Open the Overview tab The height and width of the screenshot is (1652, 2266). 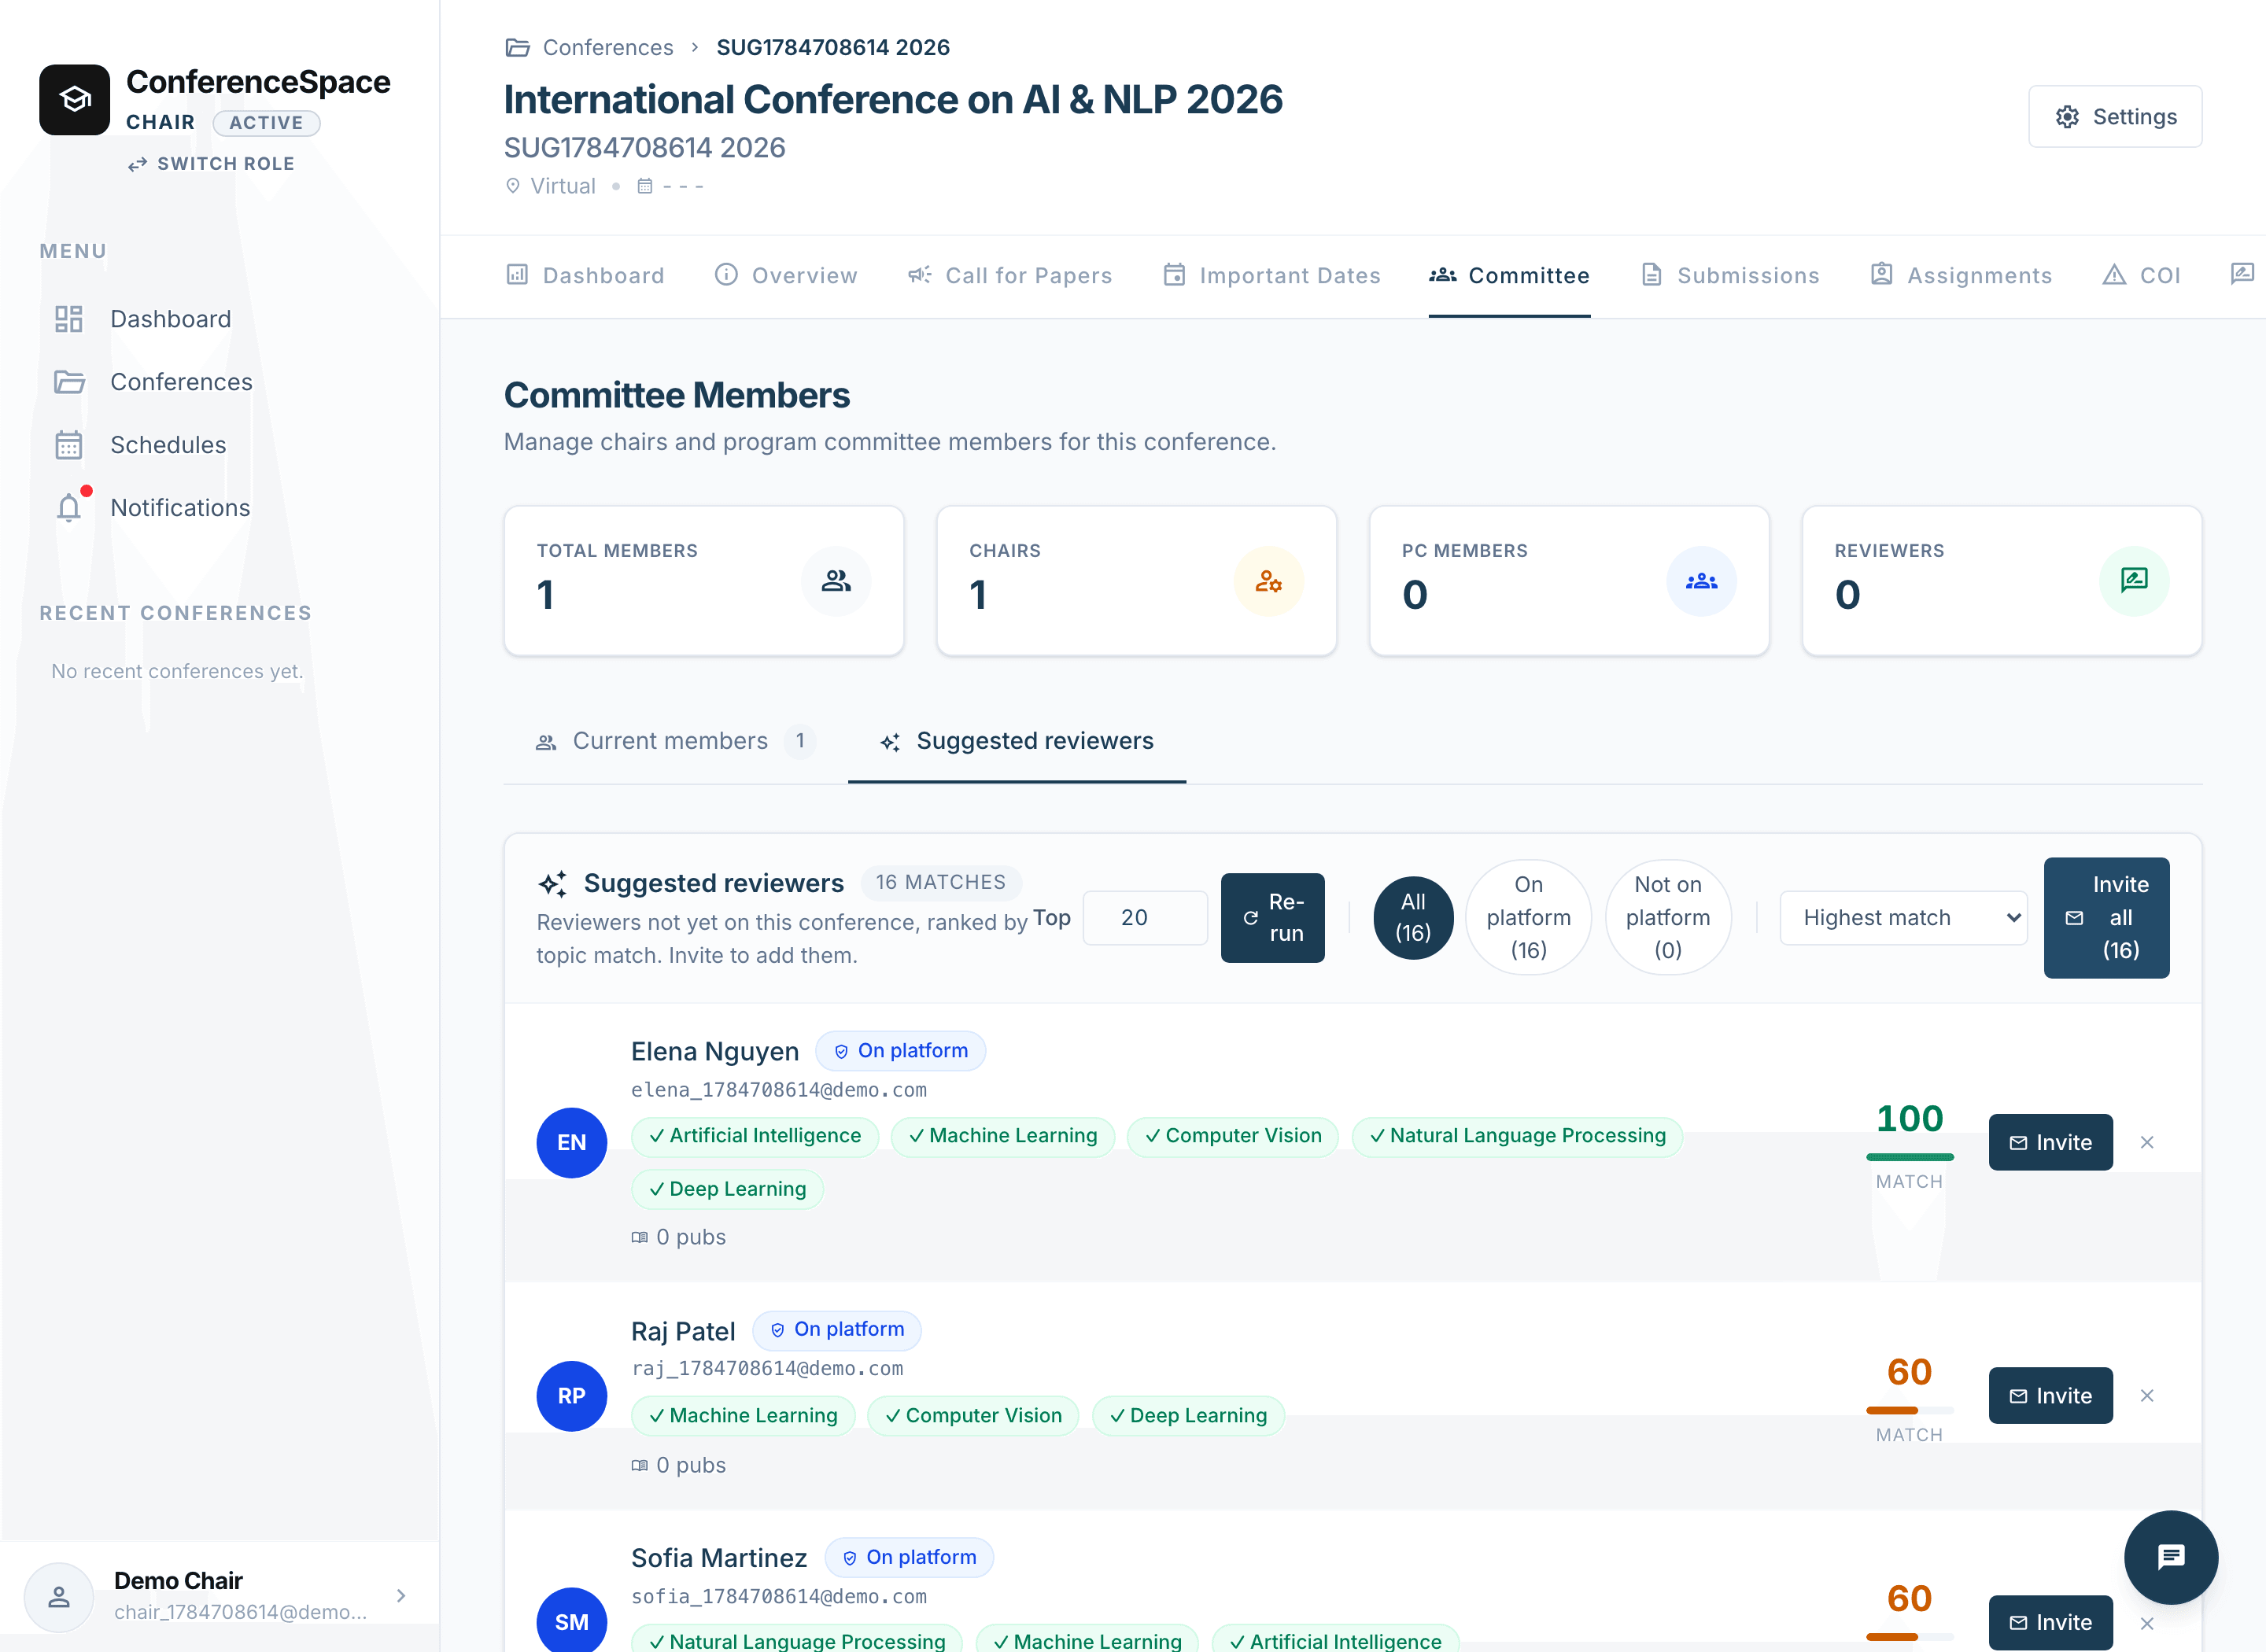pyautogui.click(x=786, y=275)
